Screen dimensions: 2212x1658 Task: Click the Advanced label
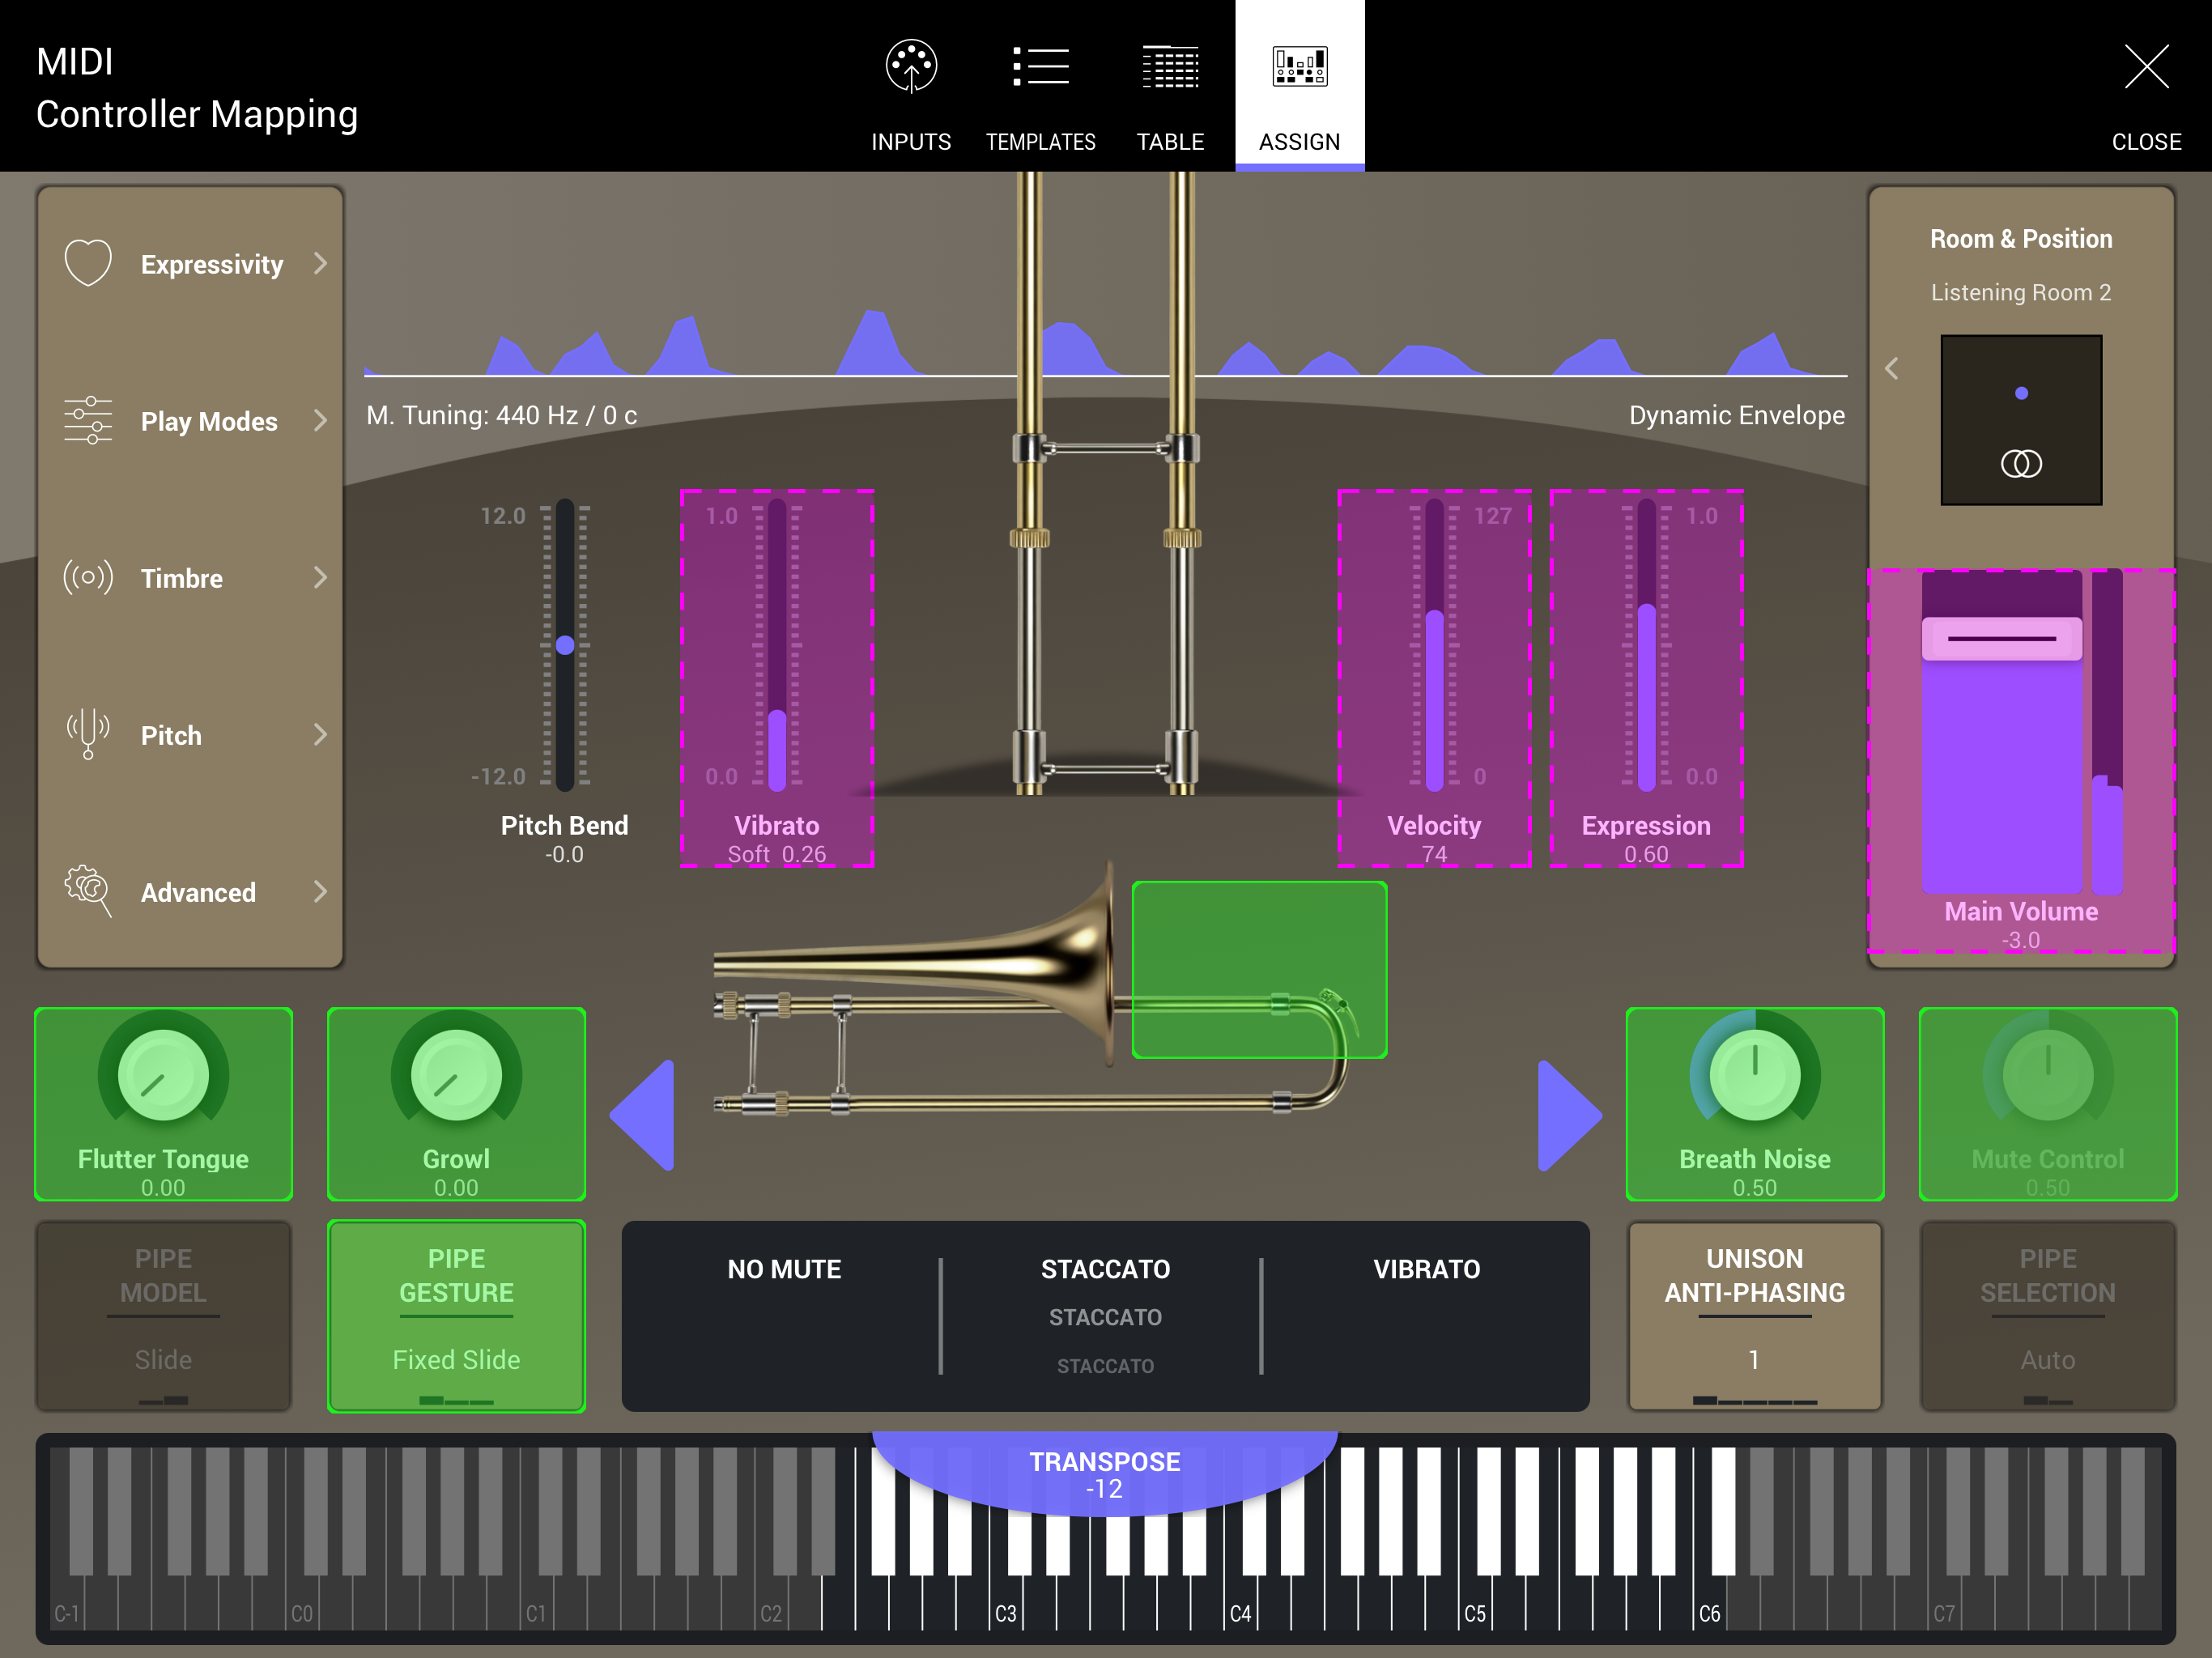tap(198, 892)
